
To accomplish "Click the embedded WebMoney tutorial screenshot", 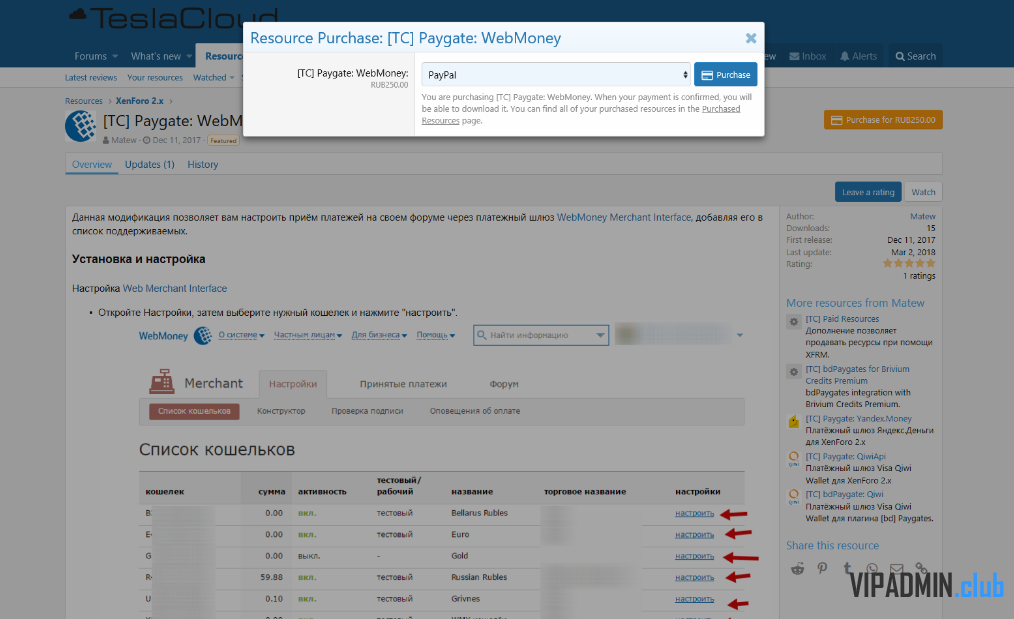I will pos(441,472).
